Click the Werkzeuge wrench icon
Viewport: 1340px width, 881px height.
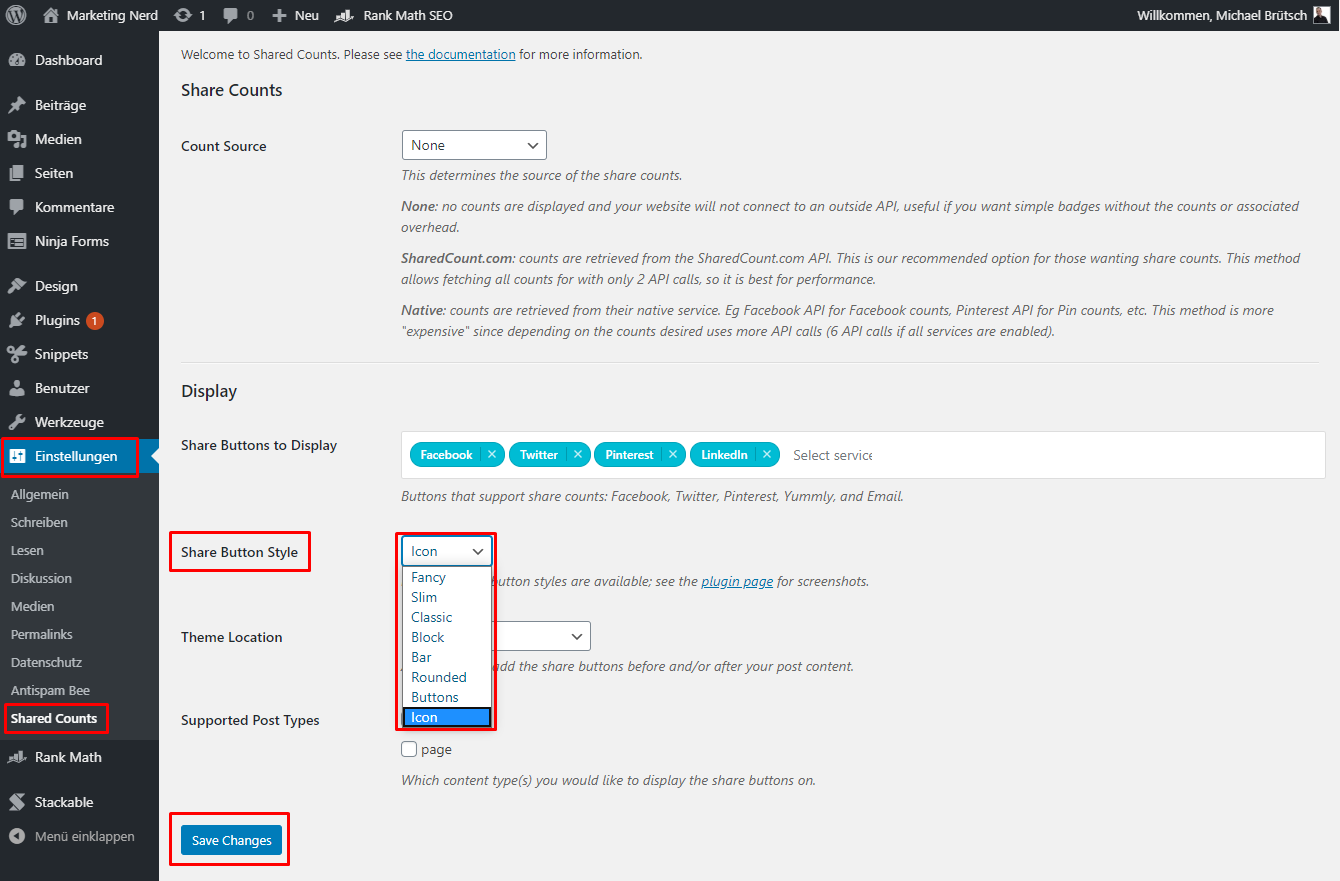(17, 422)
